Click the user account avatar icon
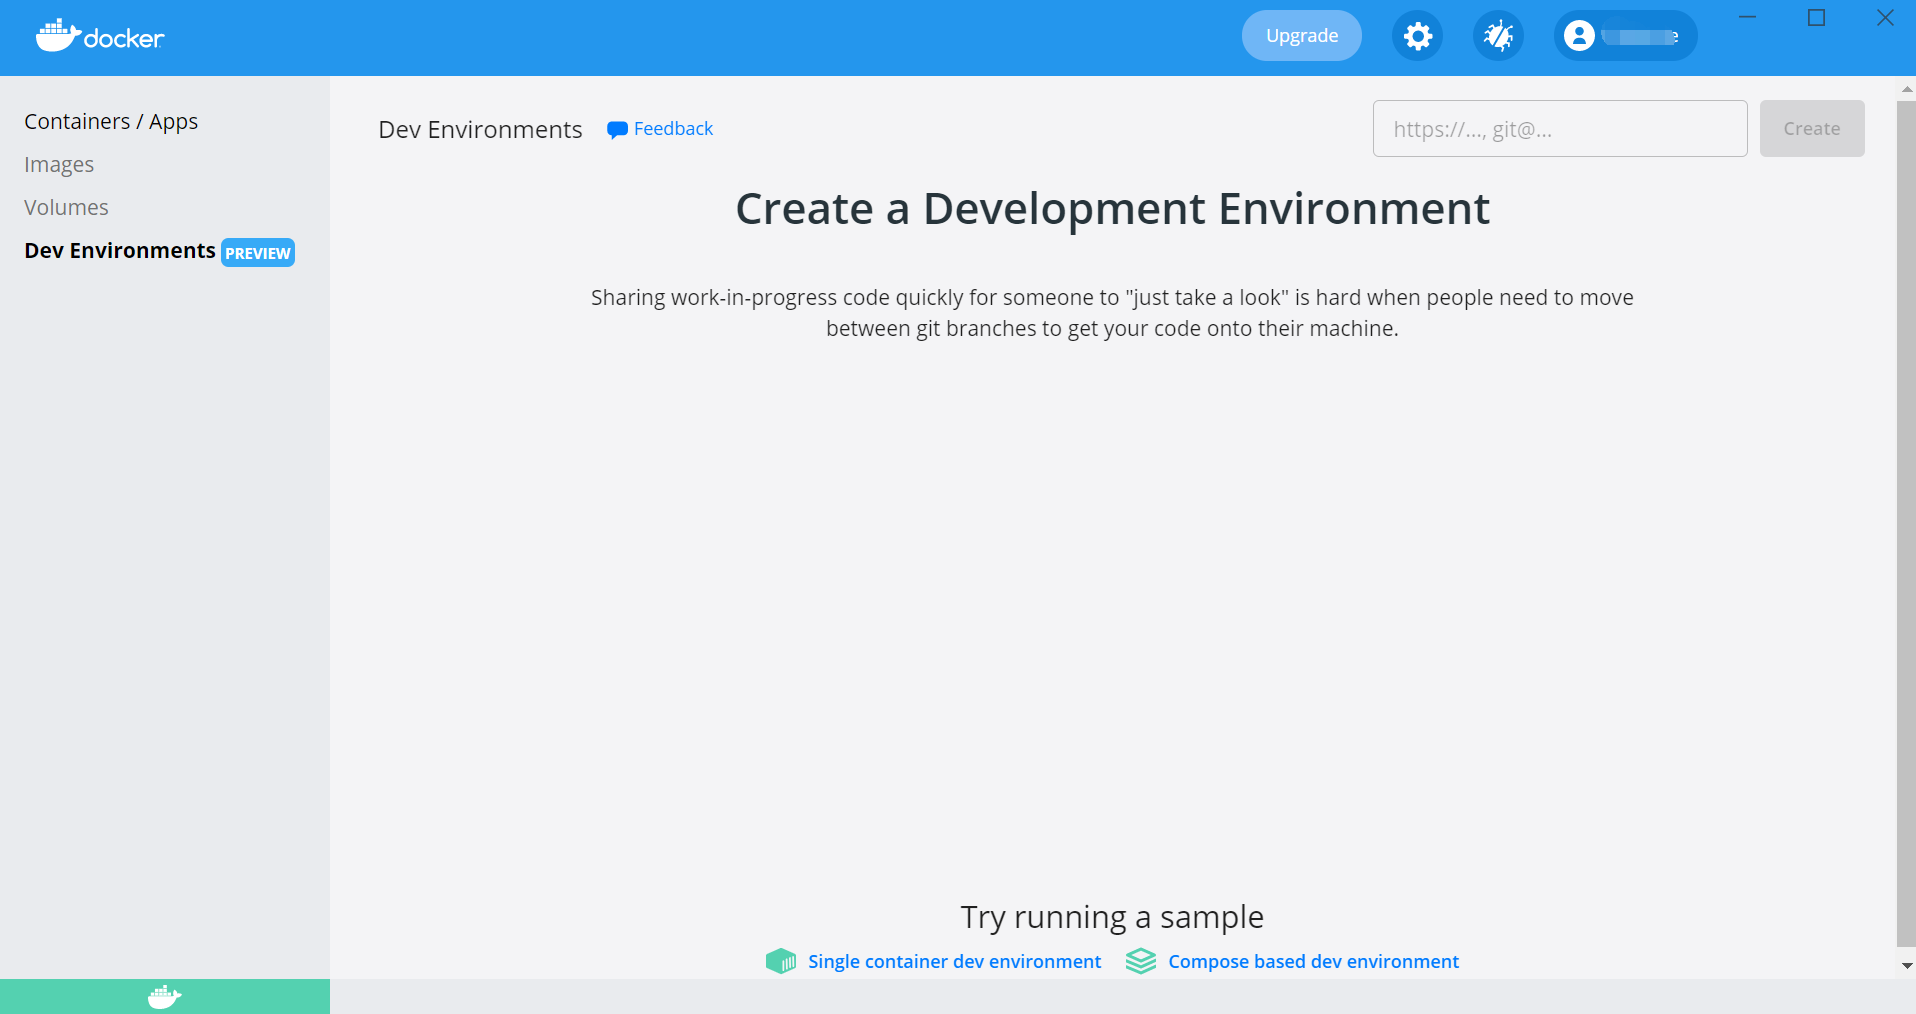Screen dimensions: 1916x1014 tap(1579, 36)
